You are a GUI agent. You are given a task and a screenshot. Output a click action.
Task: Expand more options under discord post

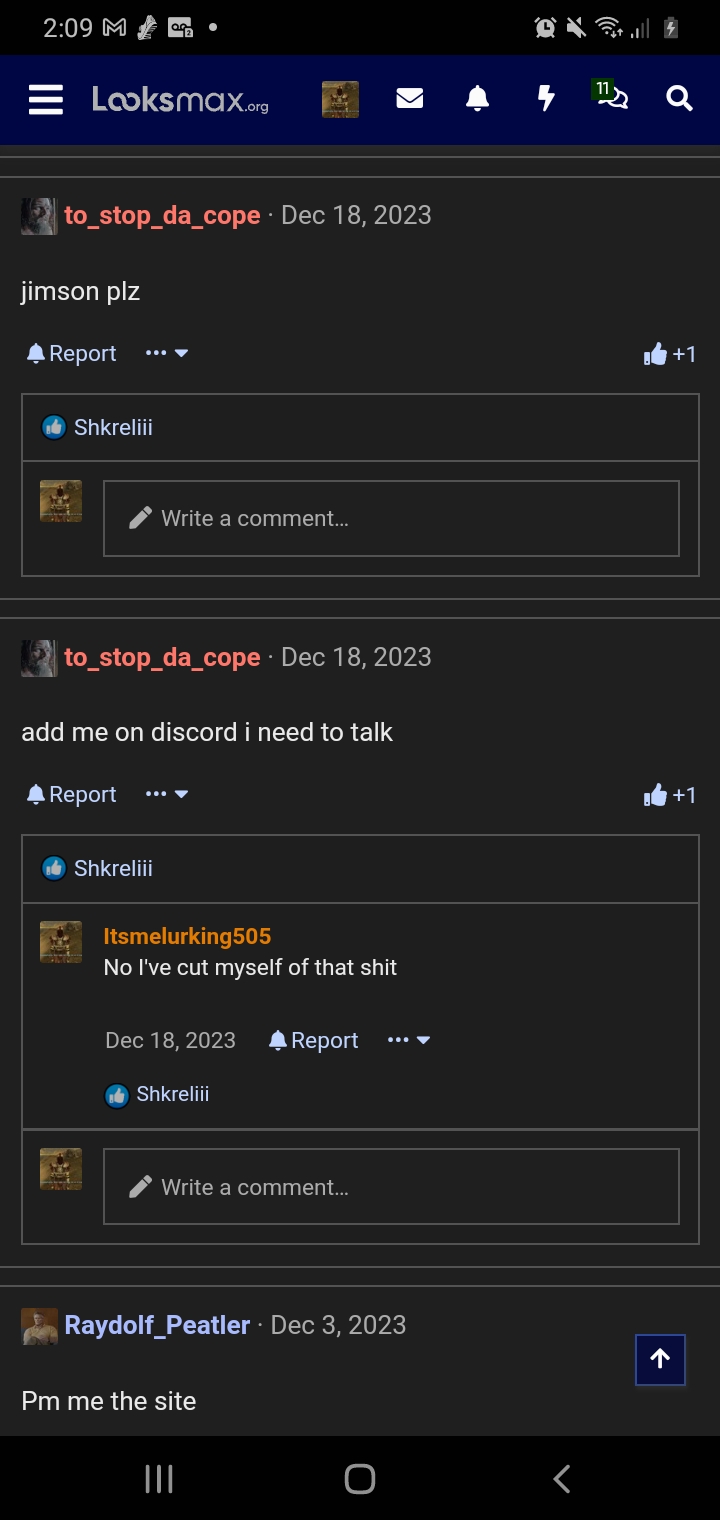[167, 794]
